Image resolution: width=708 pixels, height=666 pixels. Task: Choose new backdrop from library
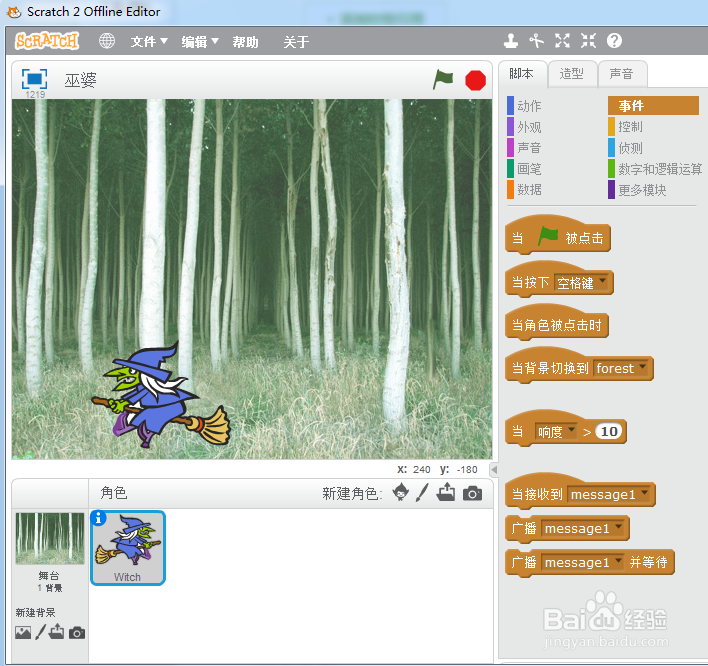pyautogui.click(x=23, y=632)
